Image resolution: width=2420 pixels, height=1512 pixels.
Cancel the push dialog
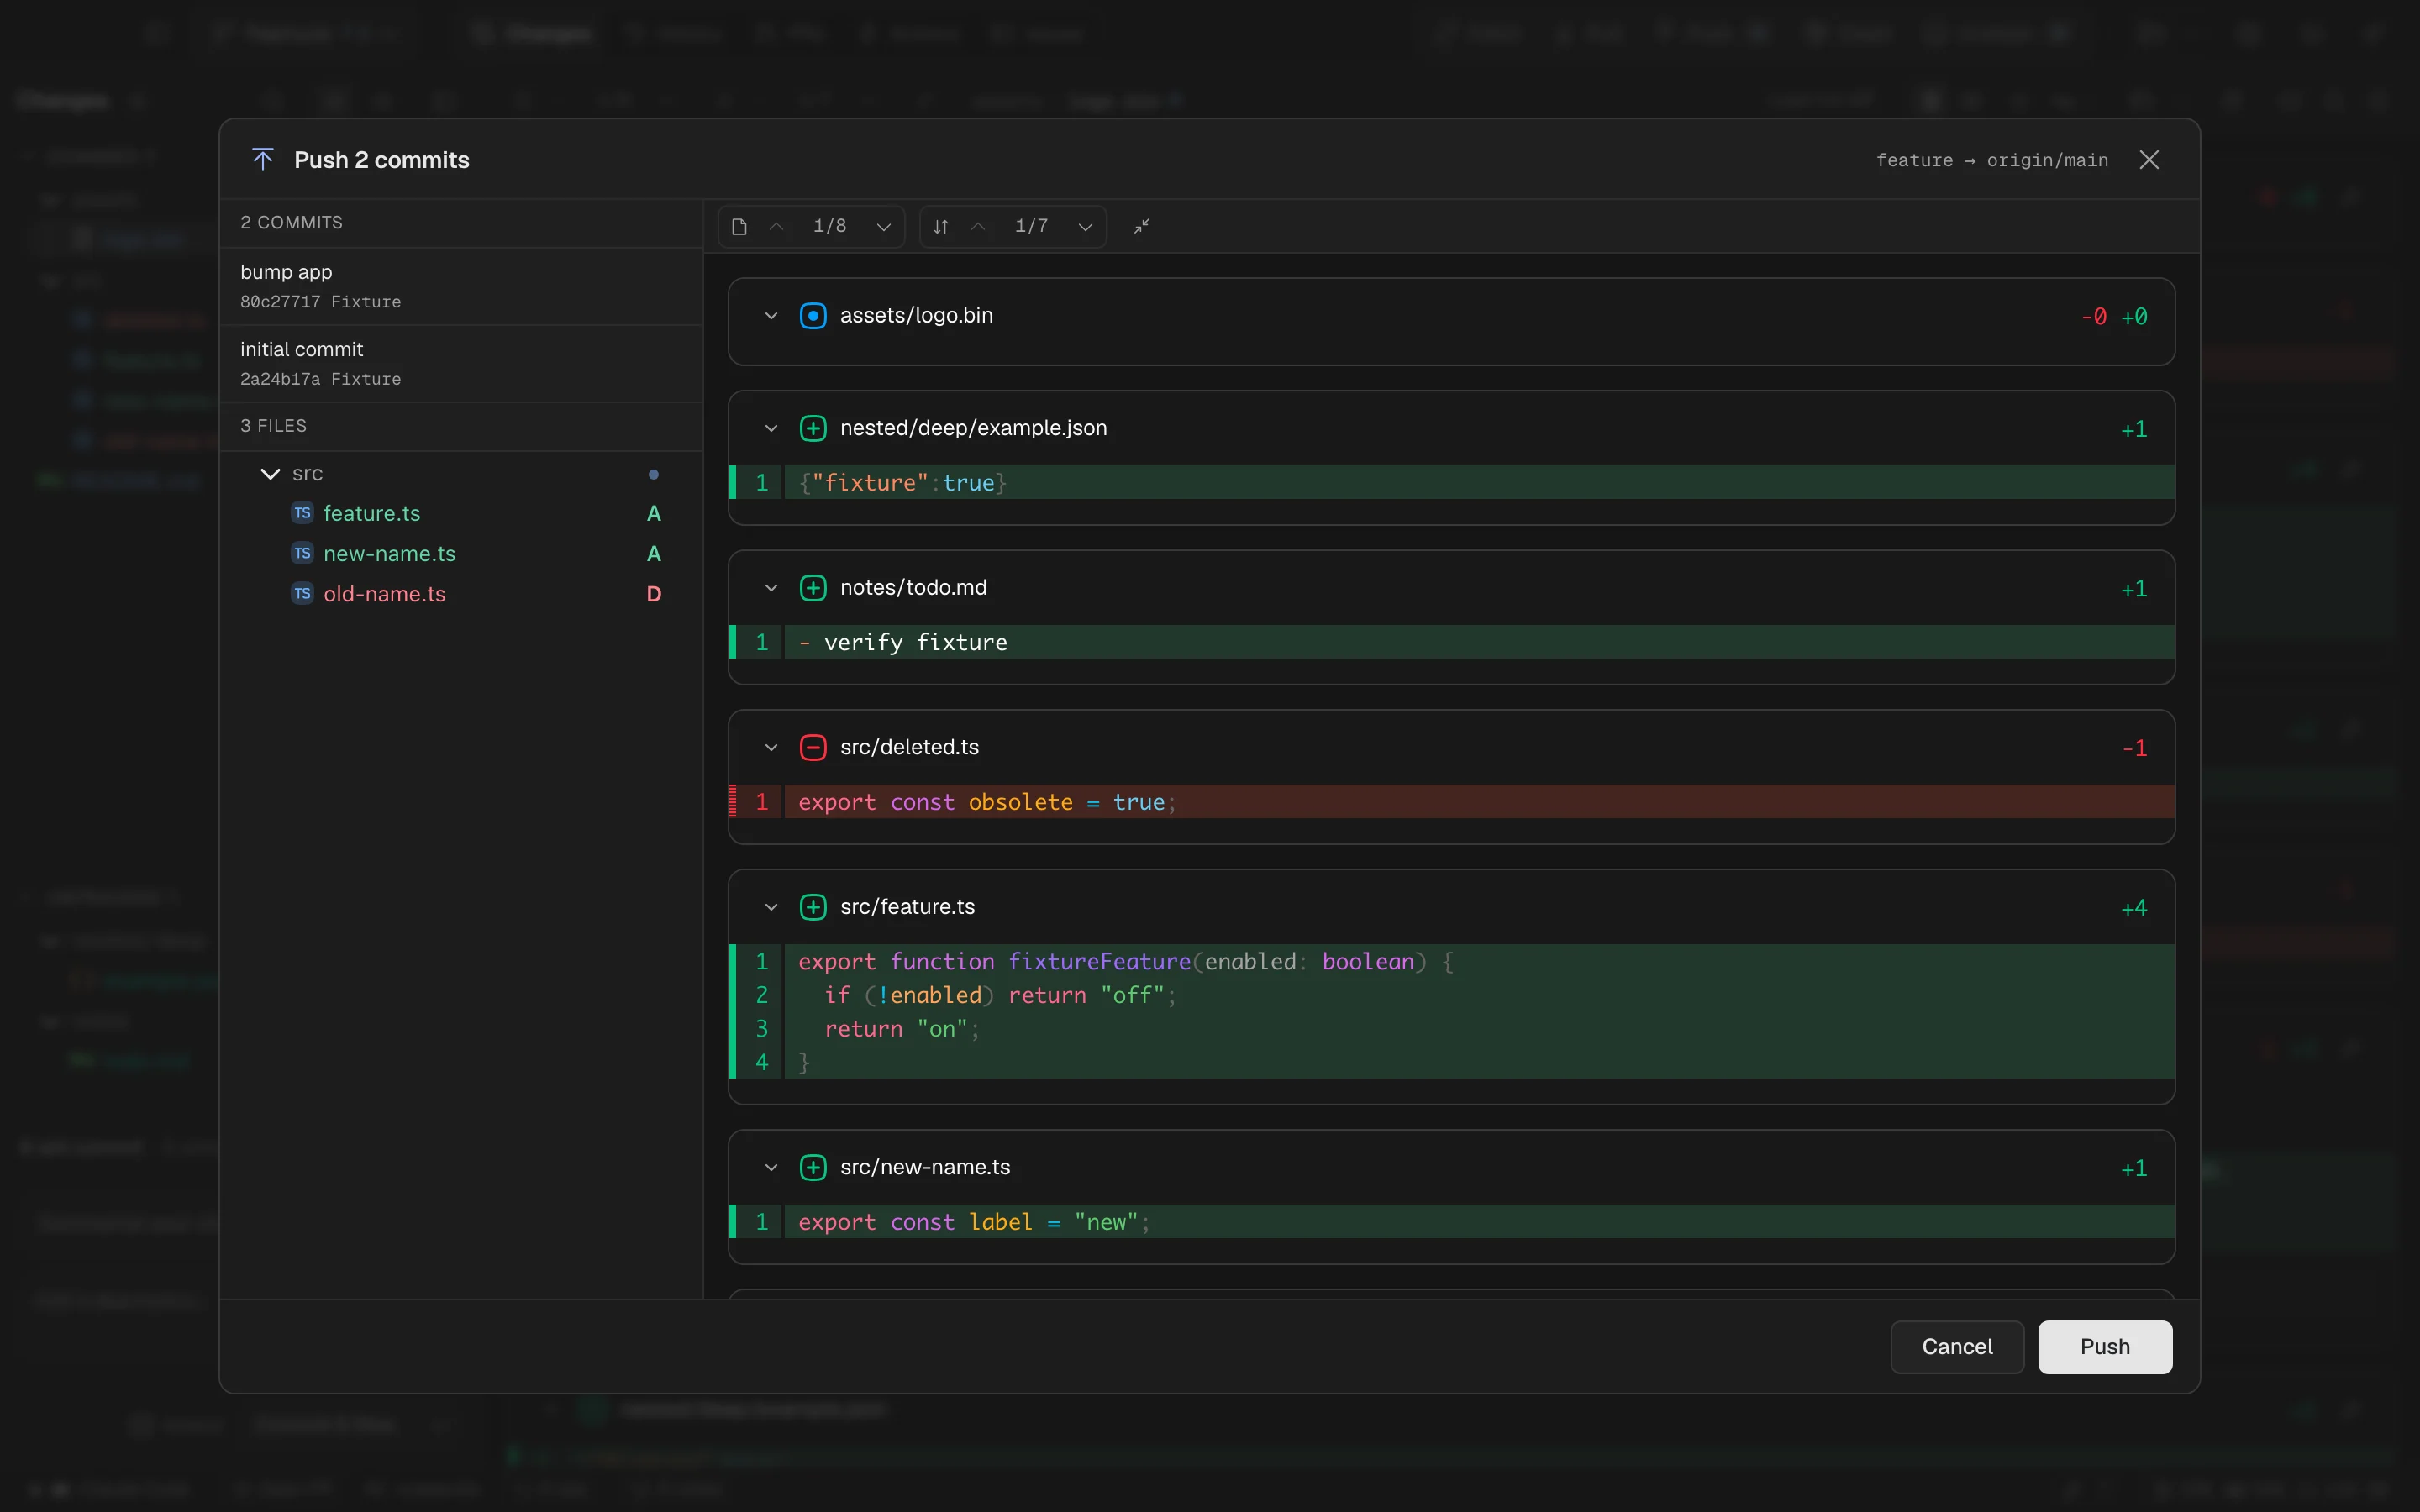pos(1957,1347)
